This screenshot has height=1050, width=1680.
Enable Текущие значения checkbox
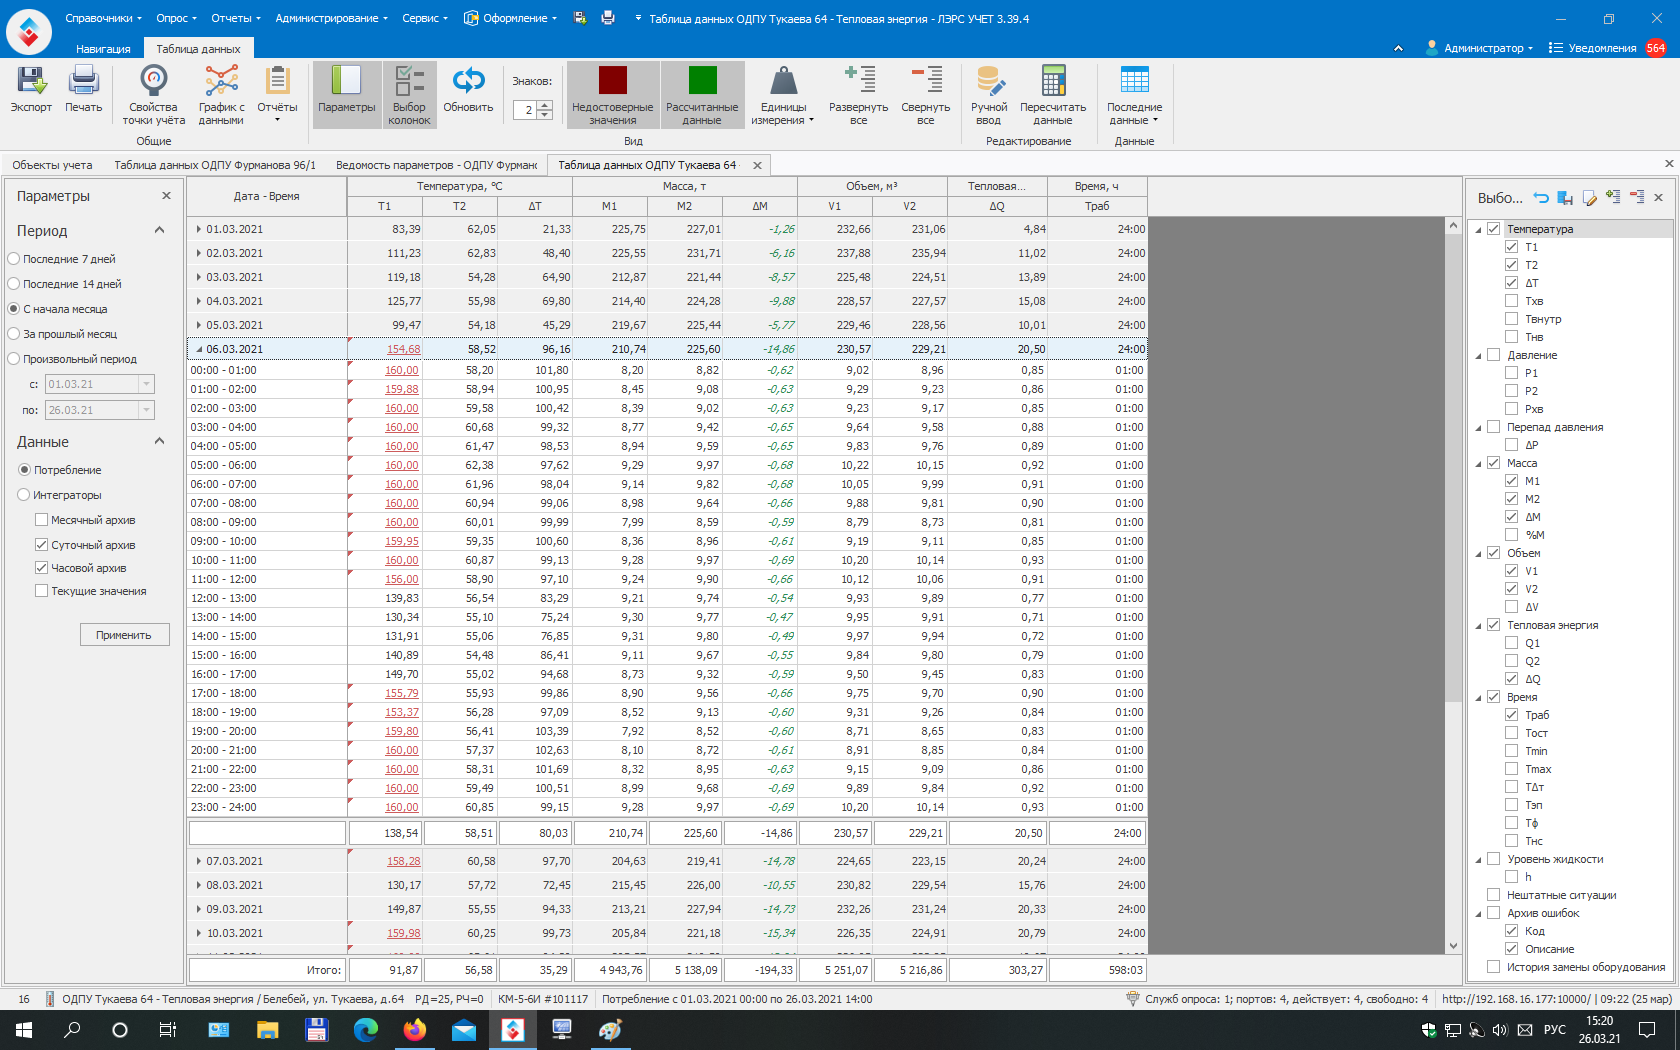click(41, 591)
